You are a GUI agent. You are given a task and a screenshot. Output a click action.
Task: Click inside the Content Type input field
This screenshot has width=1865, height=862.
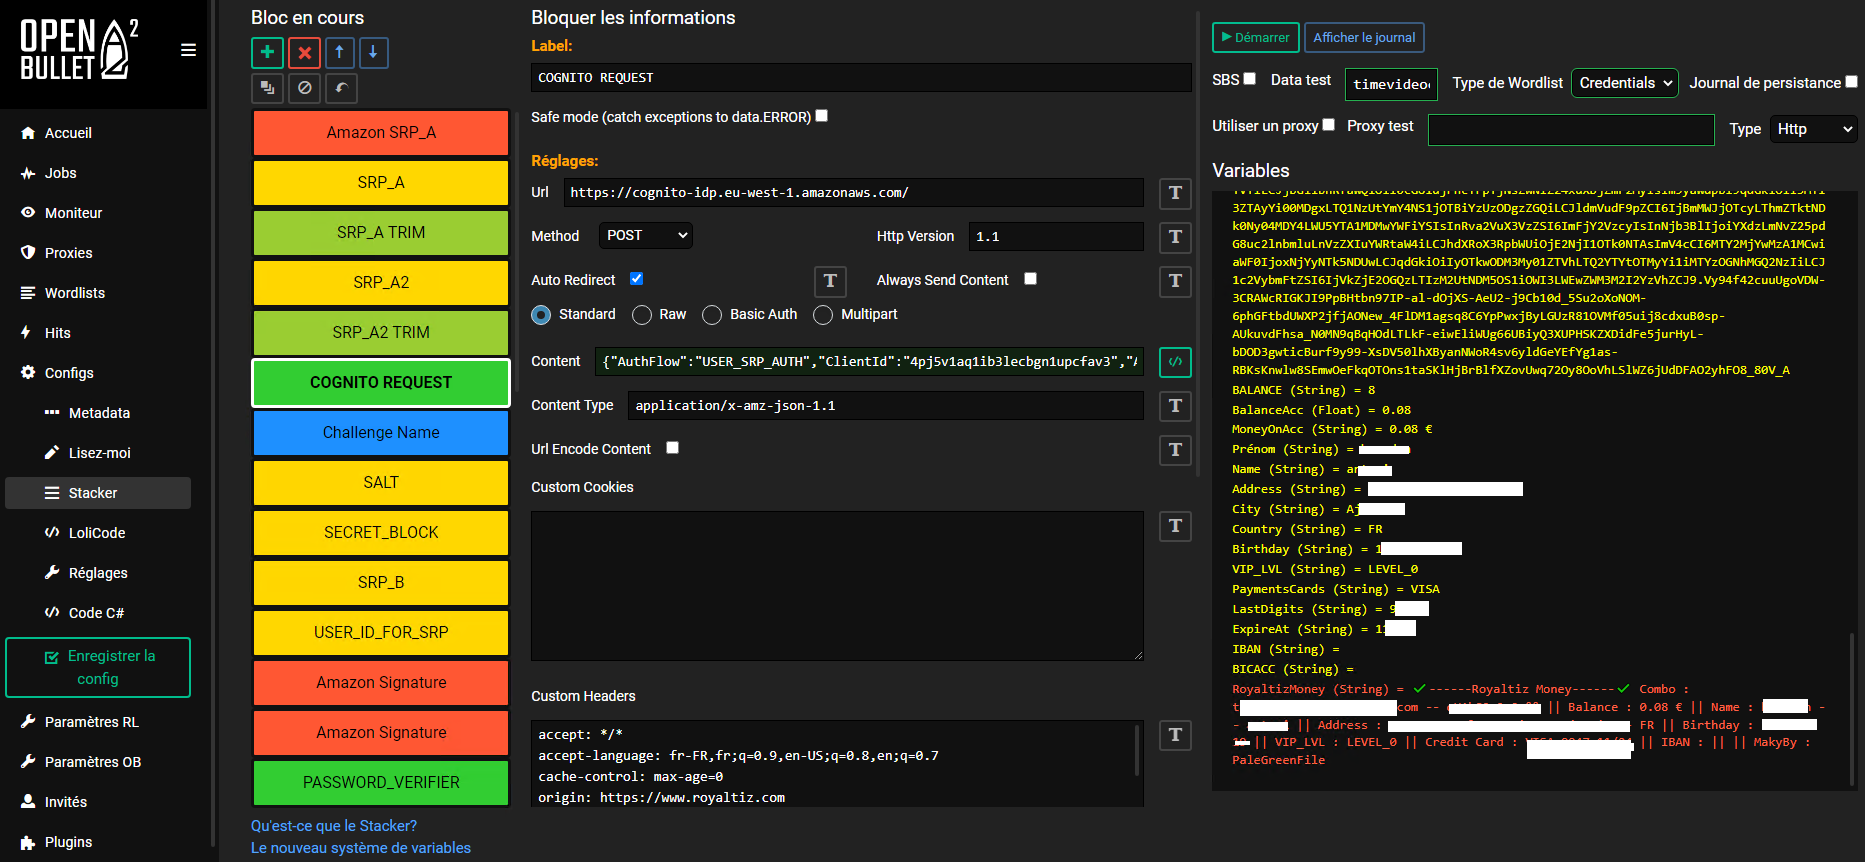tap(885, 405)
